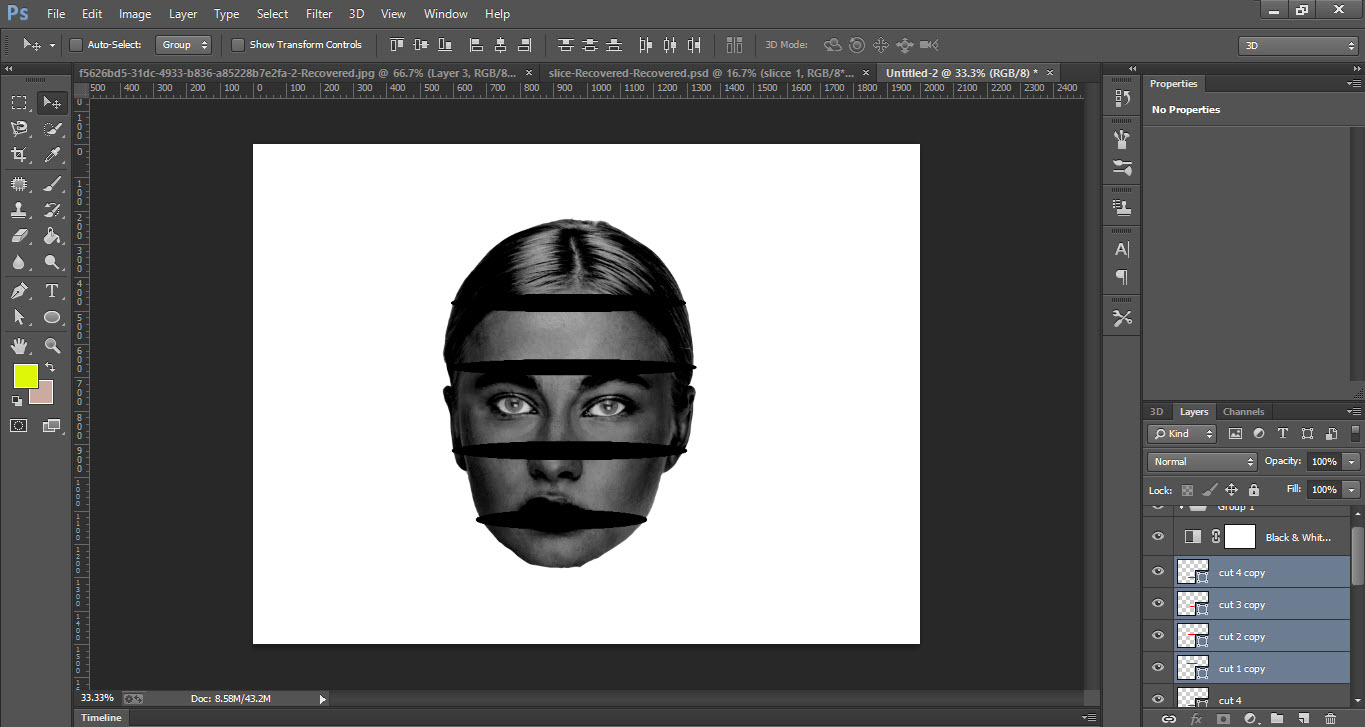The height and width of the screenshot is (727, 1365).
Task: Add a layer style with fx button
Action: 1195,718
